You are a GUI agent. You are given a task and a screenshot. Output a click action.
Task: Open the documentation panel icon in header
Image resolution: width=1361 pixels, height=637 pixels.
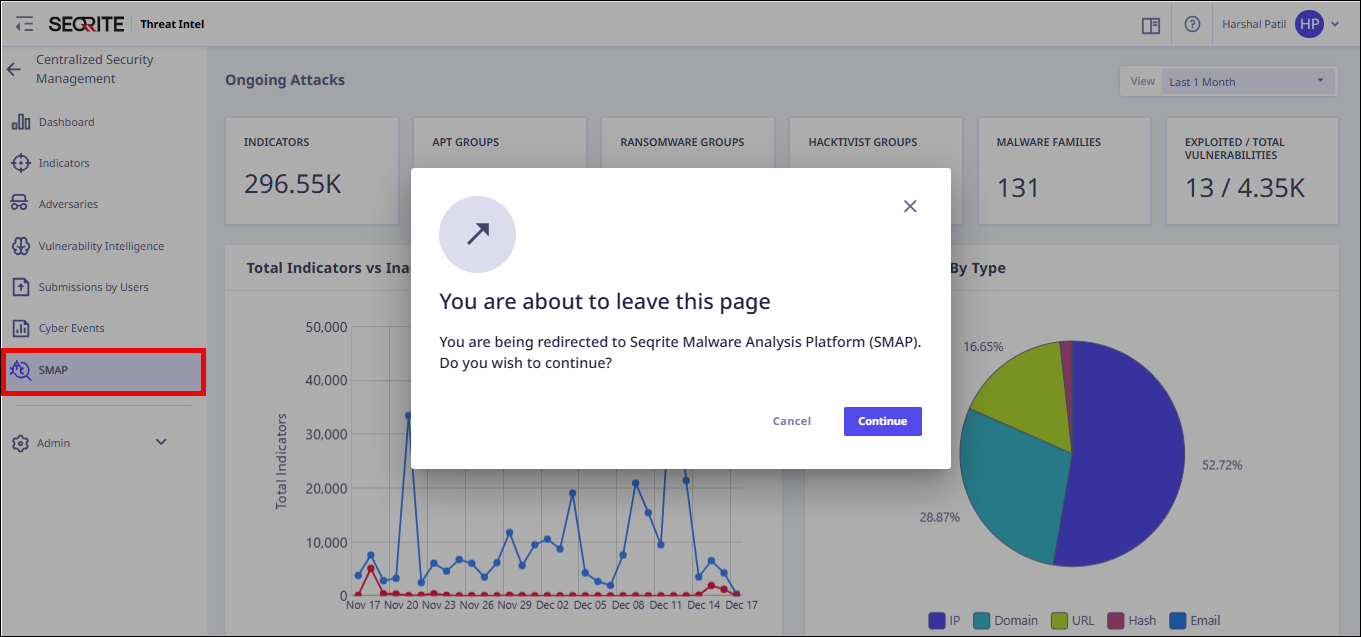click(x=1150, y=25)
